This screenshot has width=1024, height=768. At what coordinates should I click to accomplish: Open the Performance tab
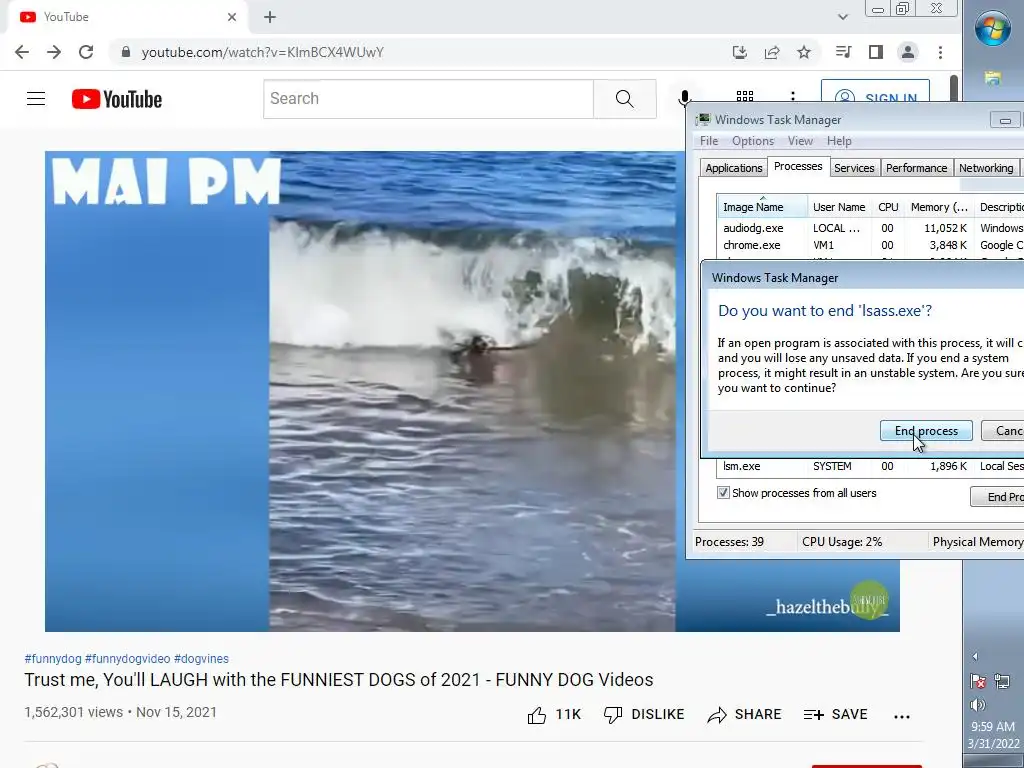(x=916, y=168)
